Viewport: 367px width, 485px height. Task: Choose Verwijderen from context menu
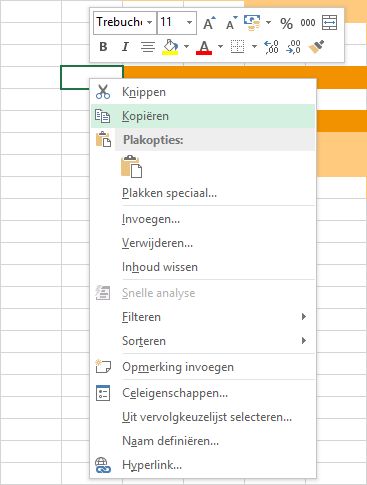pyautogui.click(x=203, y=243)
